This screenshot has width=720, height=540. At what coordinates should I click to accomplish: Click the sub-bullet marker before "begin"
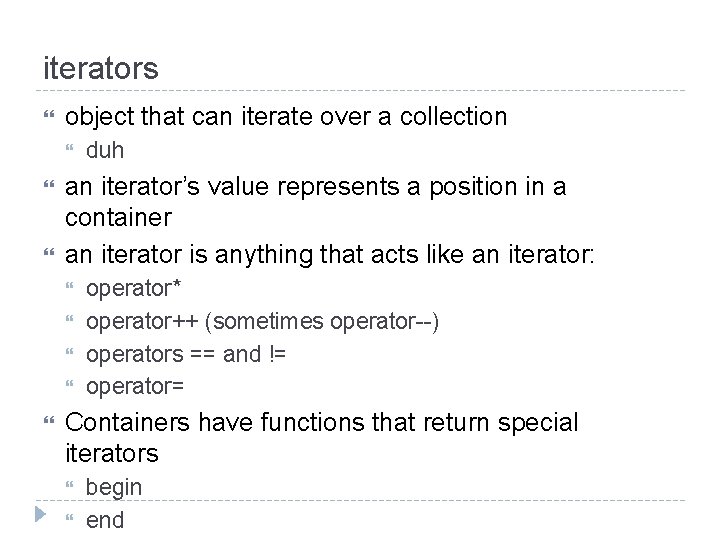point(70,488)
